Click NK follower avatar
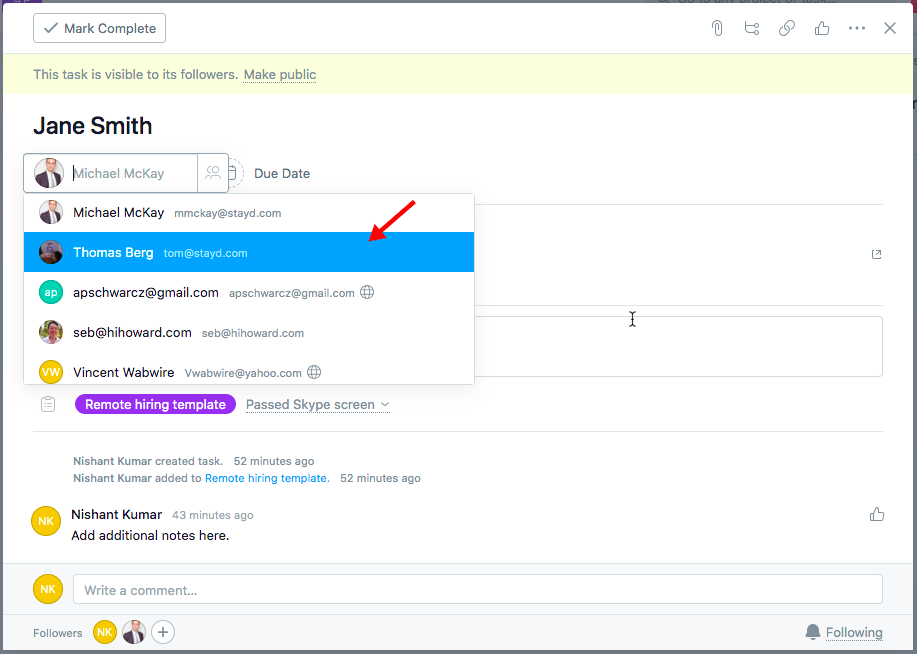The width and height of the screenshot is (917, 654). pos(105,632)
